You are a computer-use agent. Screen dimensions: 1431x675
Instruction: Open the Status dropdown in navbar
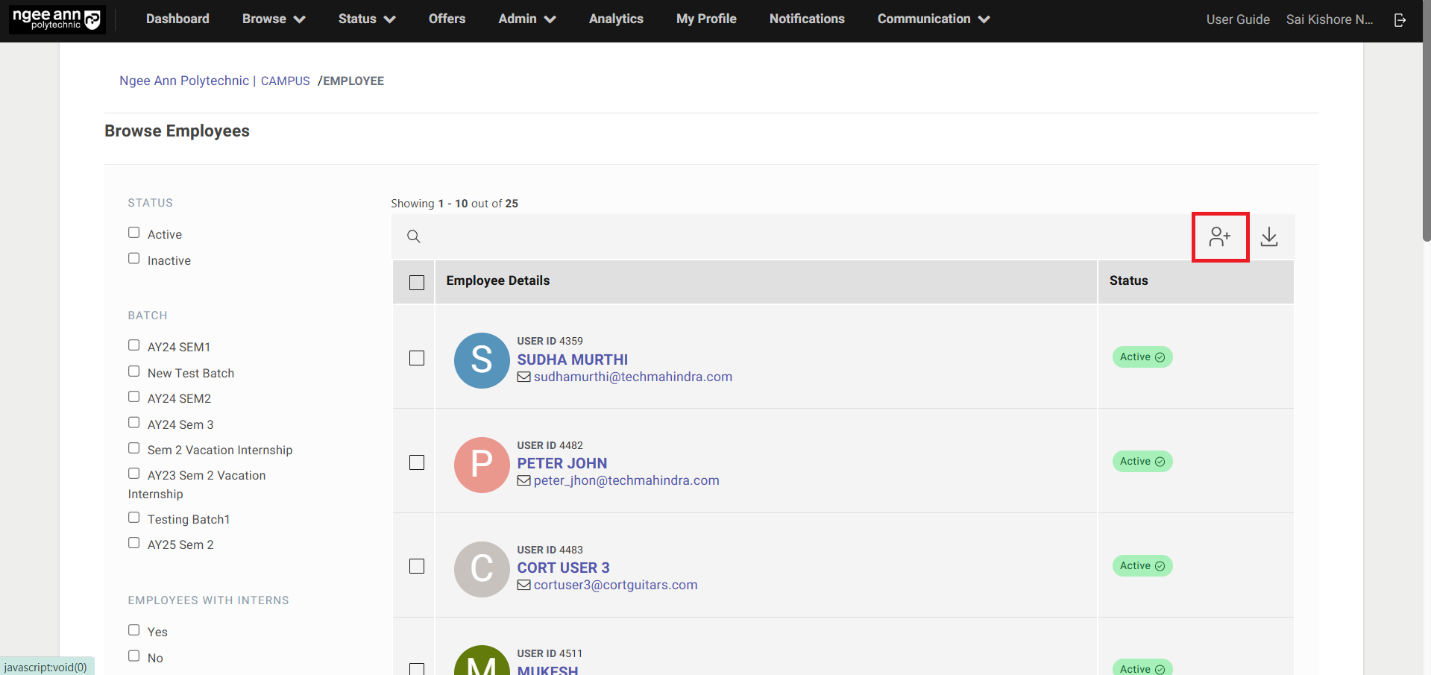tap(366, 19)
